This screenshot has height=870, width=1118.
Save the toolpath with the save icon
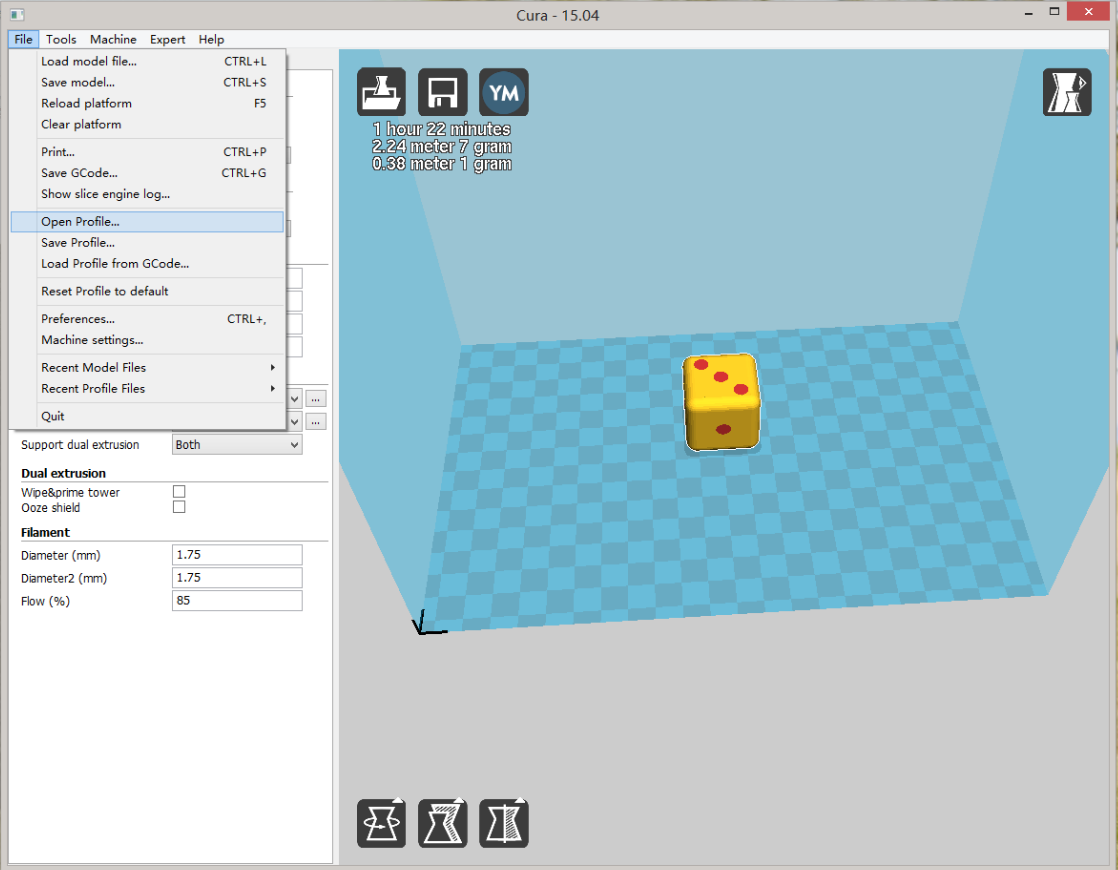(x=442, y=91)
